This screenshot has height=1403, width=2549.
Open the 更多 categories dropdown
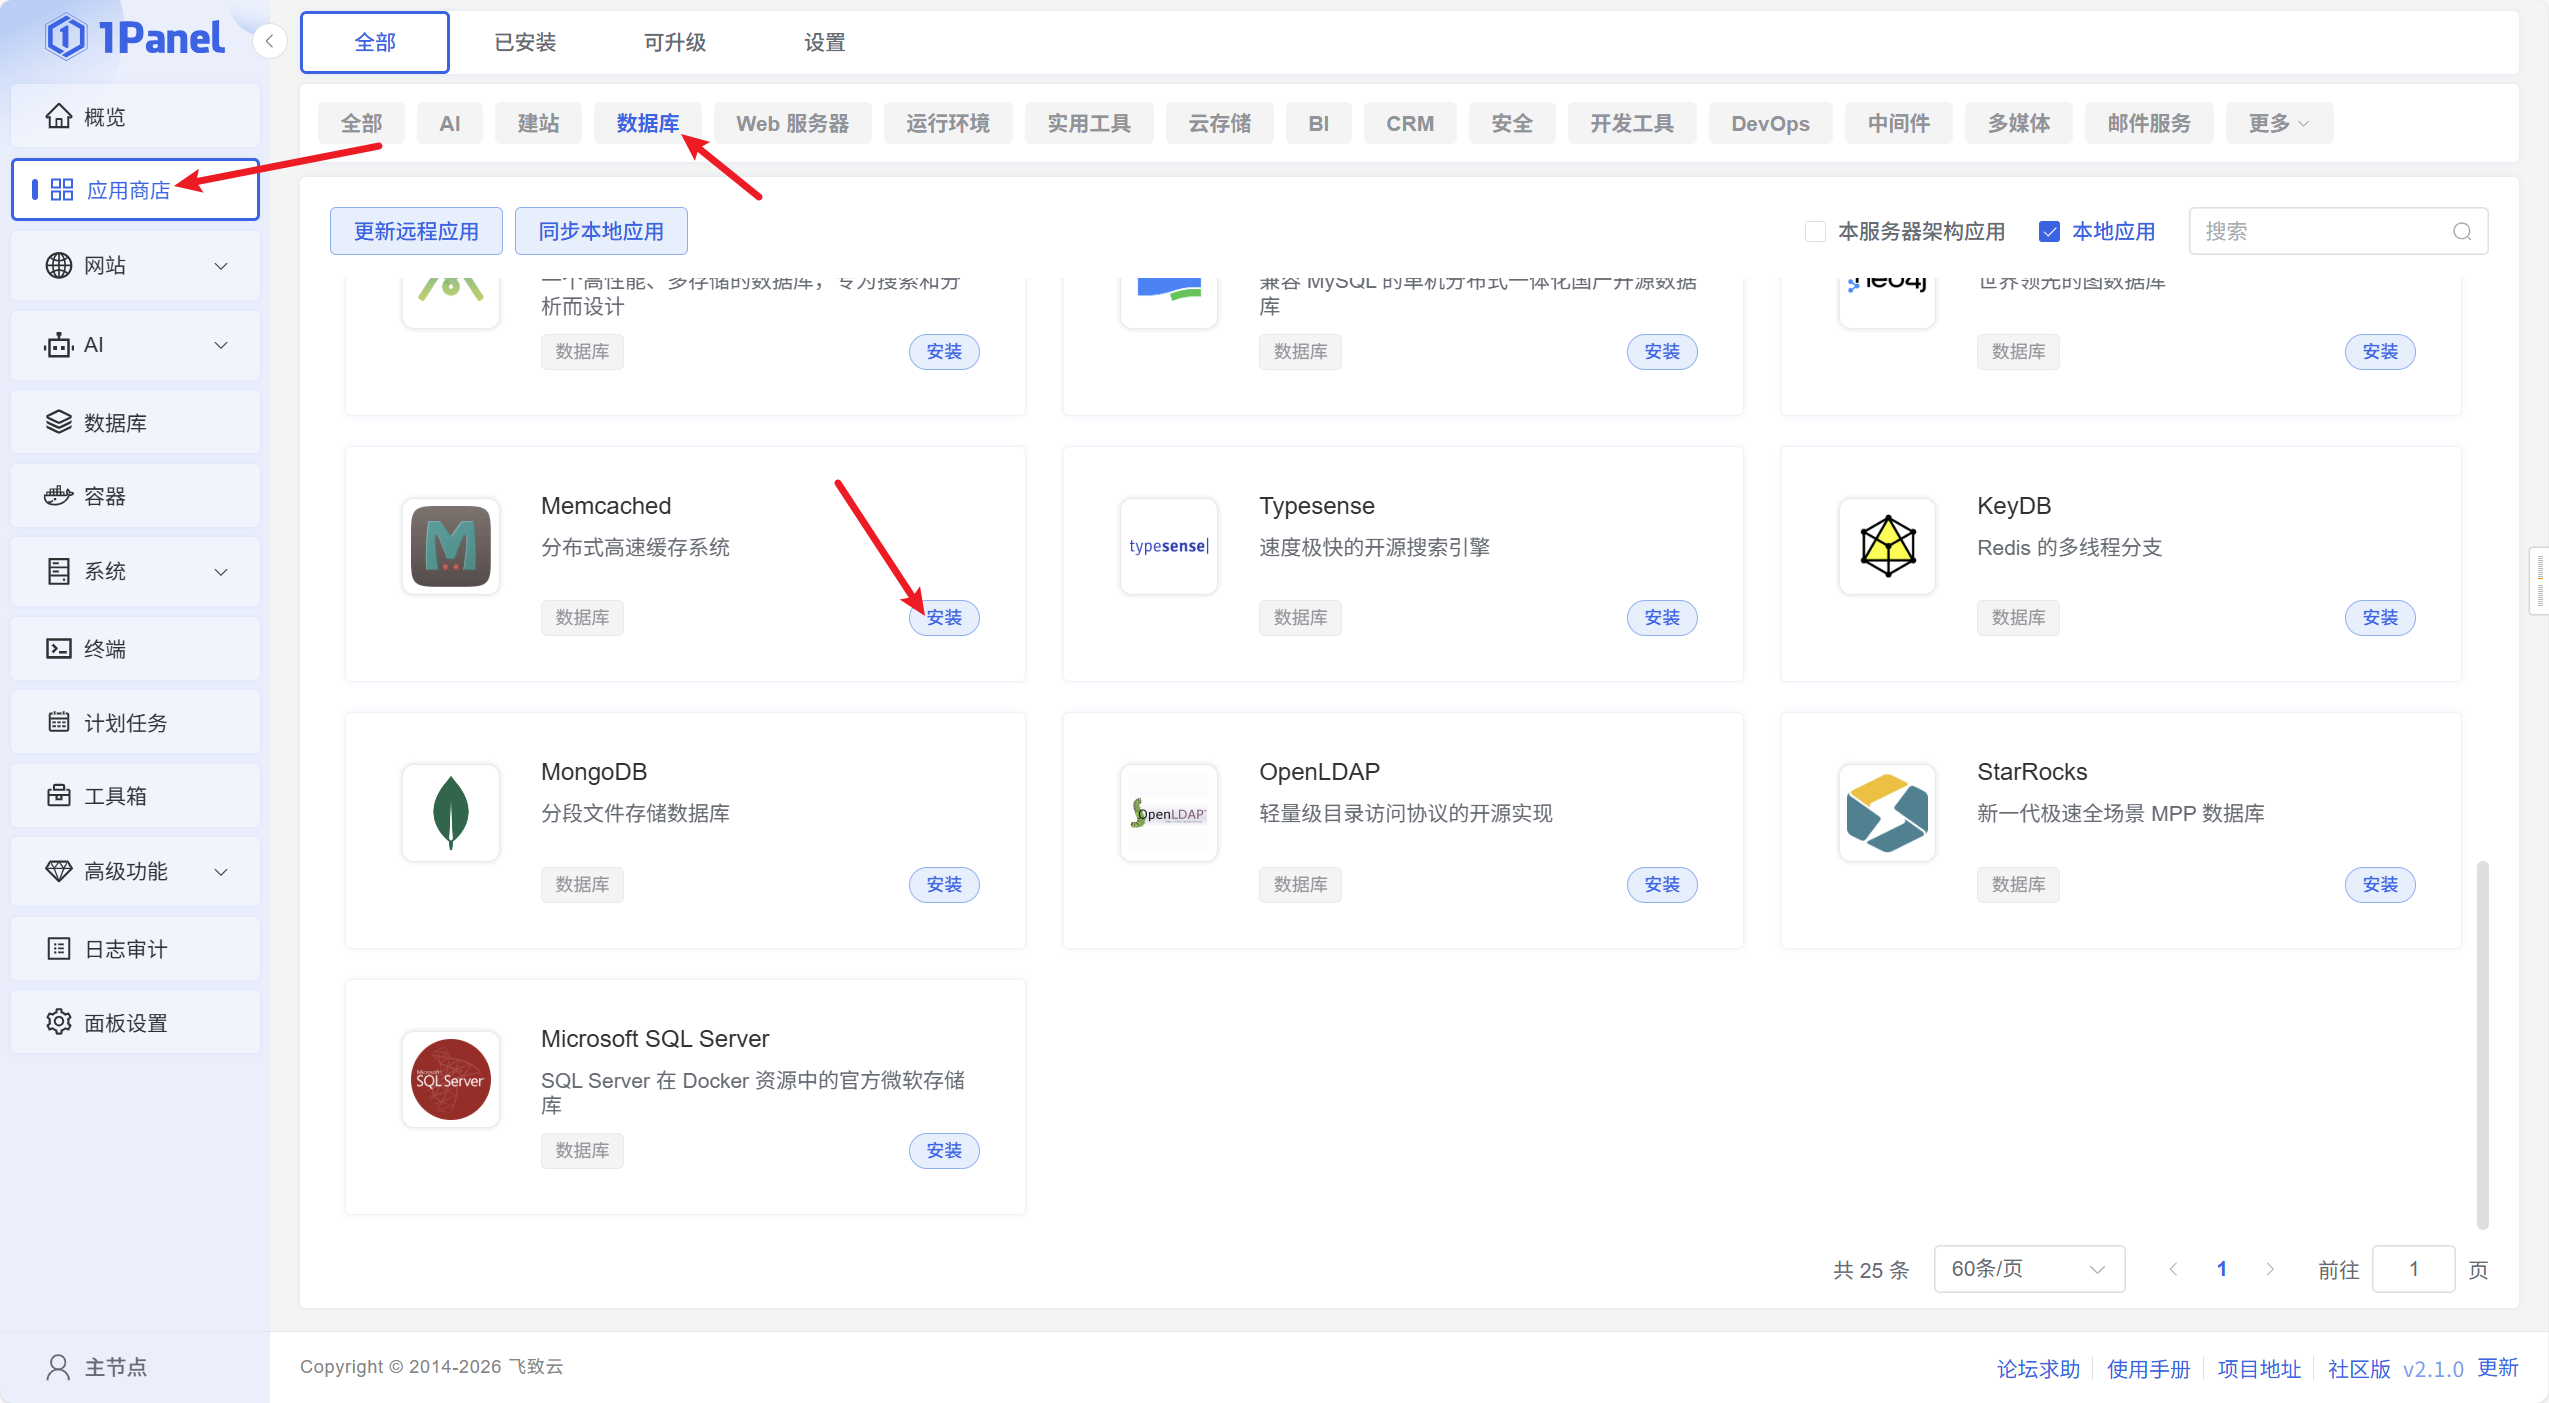point(2278,123)
